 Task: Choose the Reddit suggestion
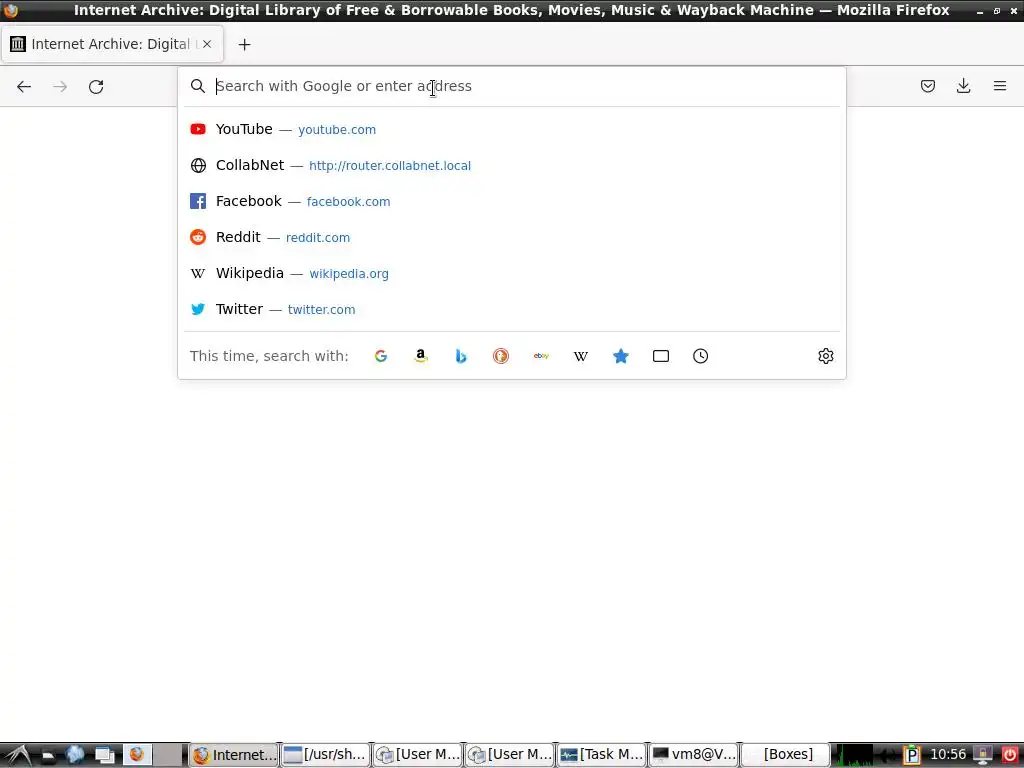tap(512, 237)
